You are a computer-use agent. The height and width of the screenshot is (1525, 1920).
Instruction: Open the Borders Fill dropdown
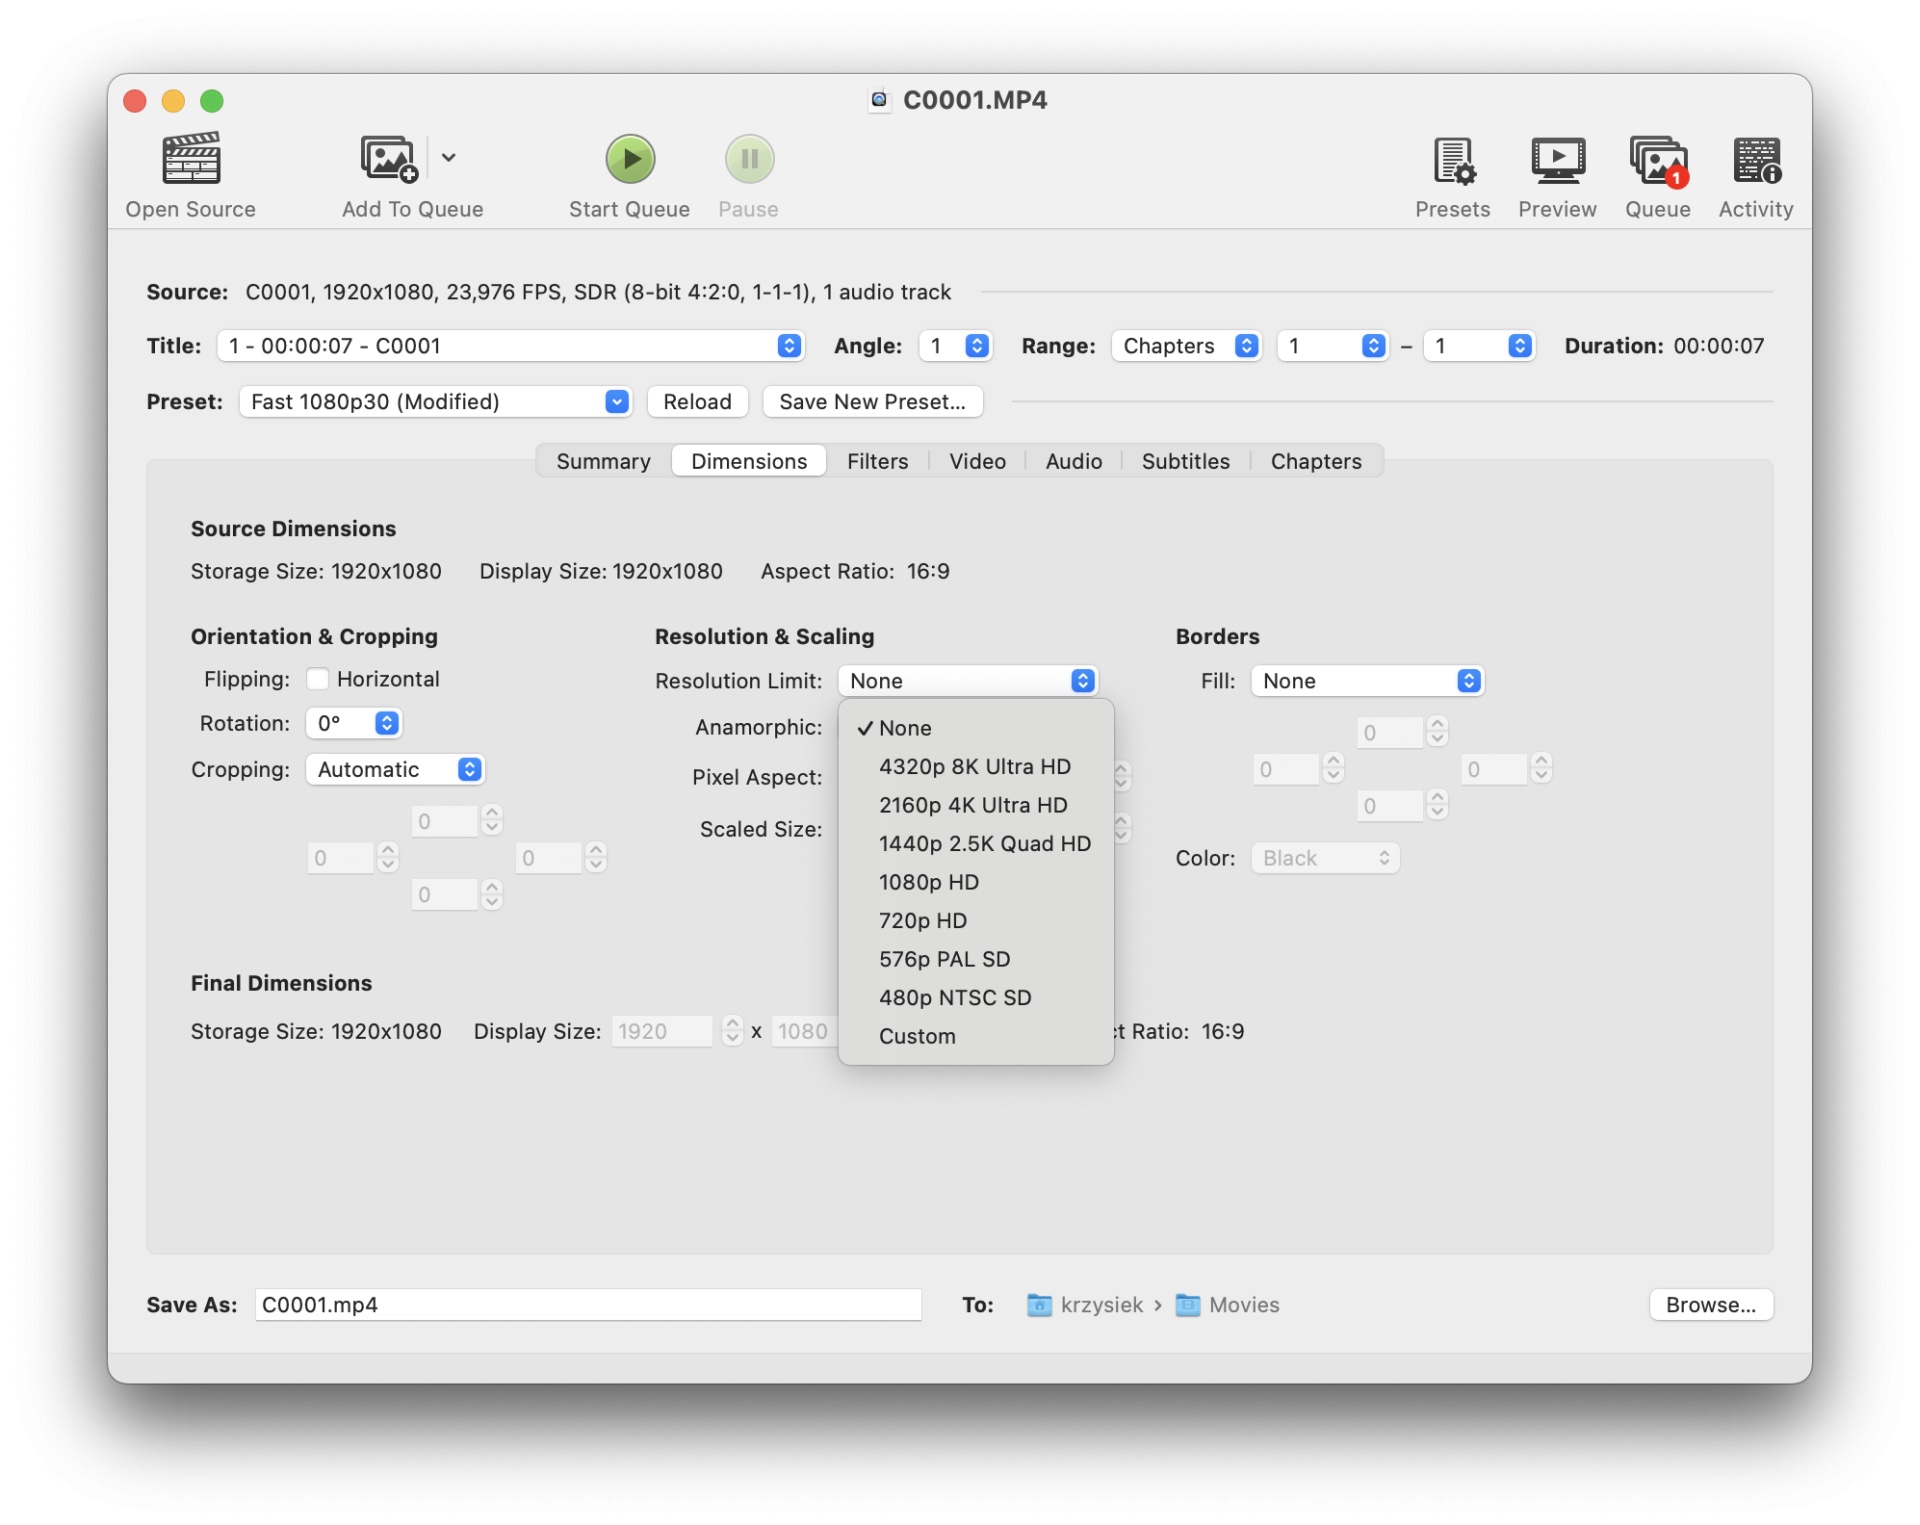pos(1366,681)
